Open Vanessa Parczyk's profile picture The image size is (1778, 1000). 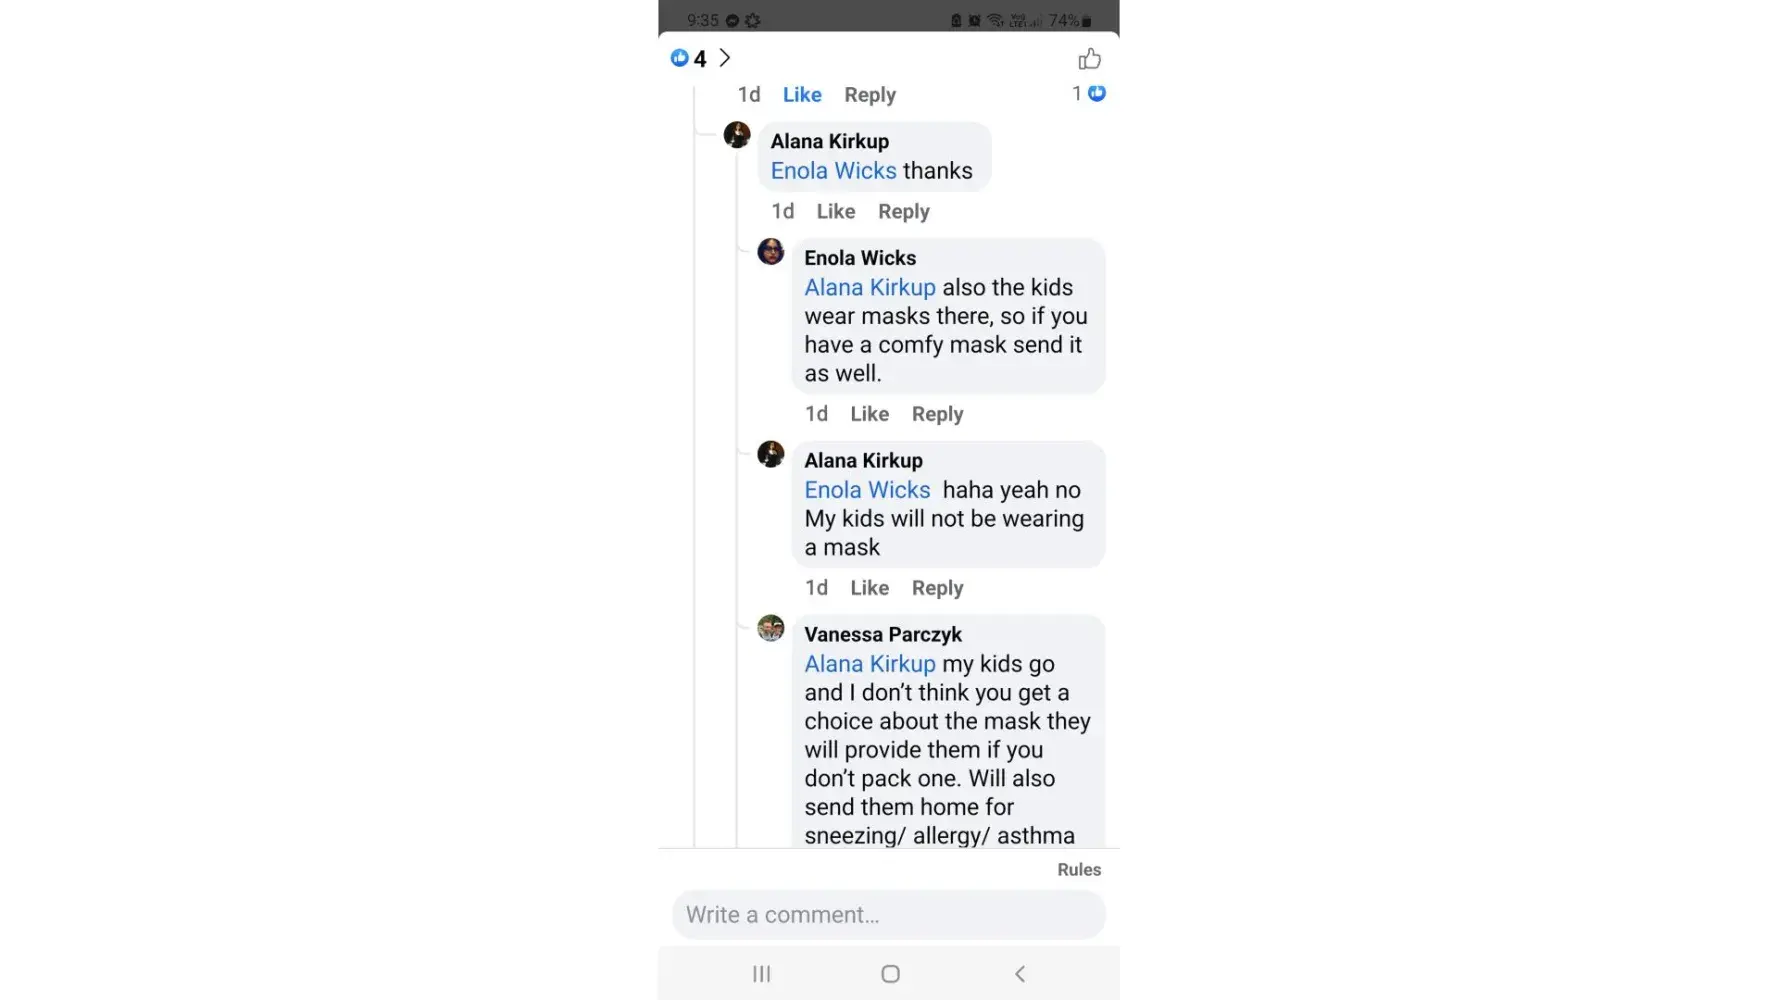pos(771,628)
